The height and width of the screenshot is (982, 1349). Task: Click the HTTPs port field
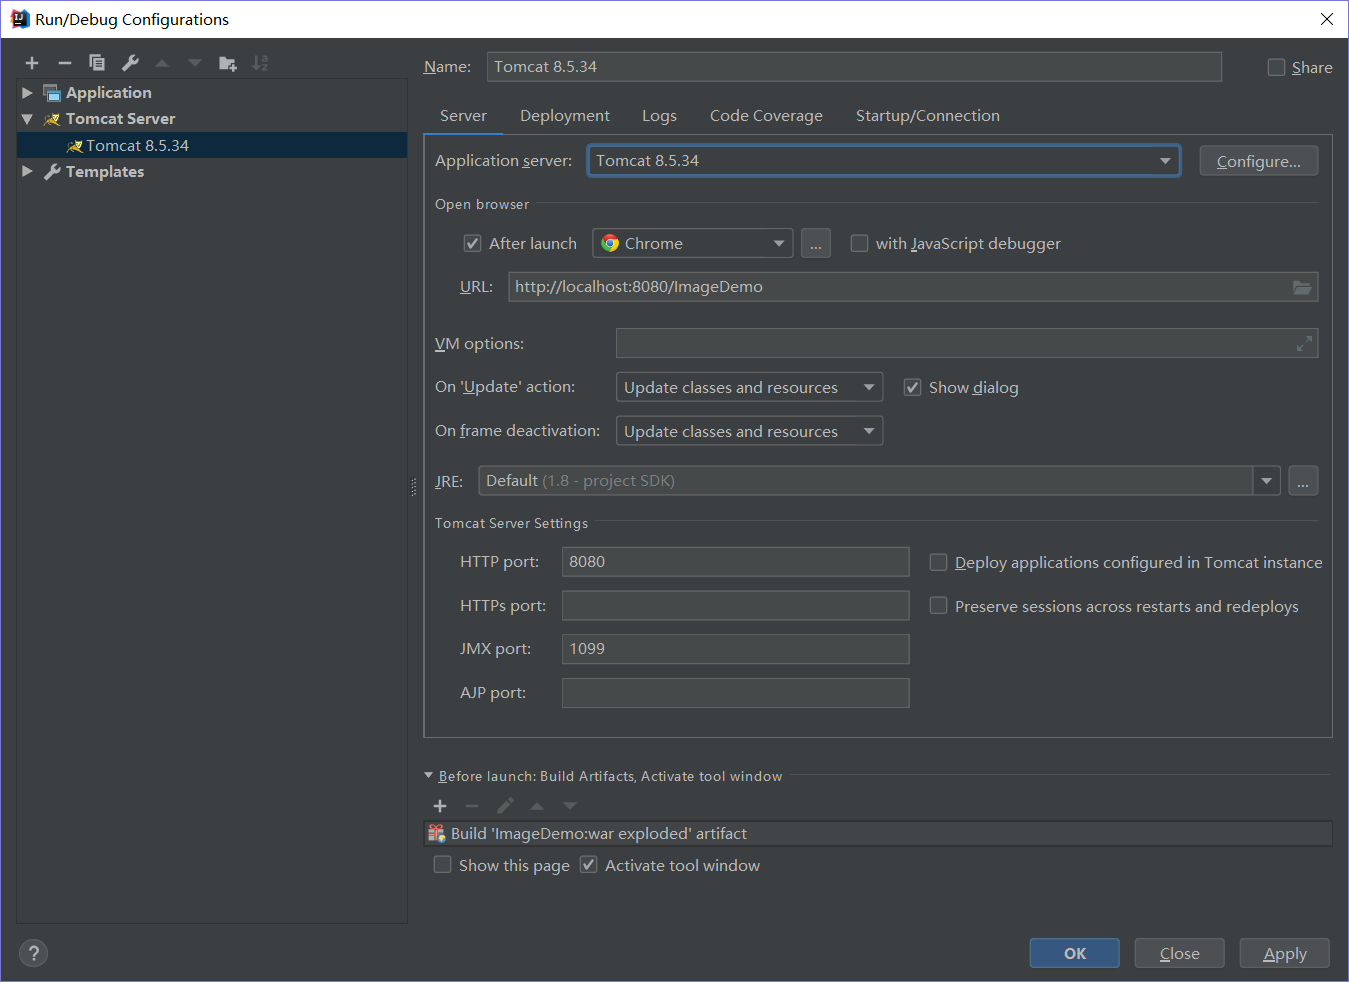736,605
